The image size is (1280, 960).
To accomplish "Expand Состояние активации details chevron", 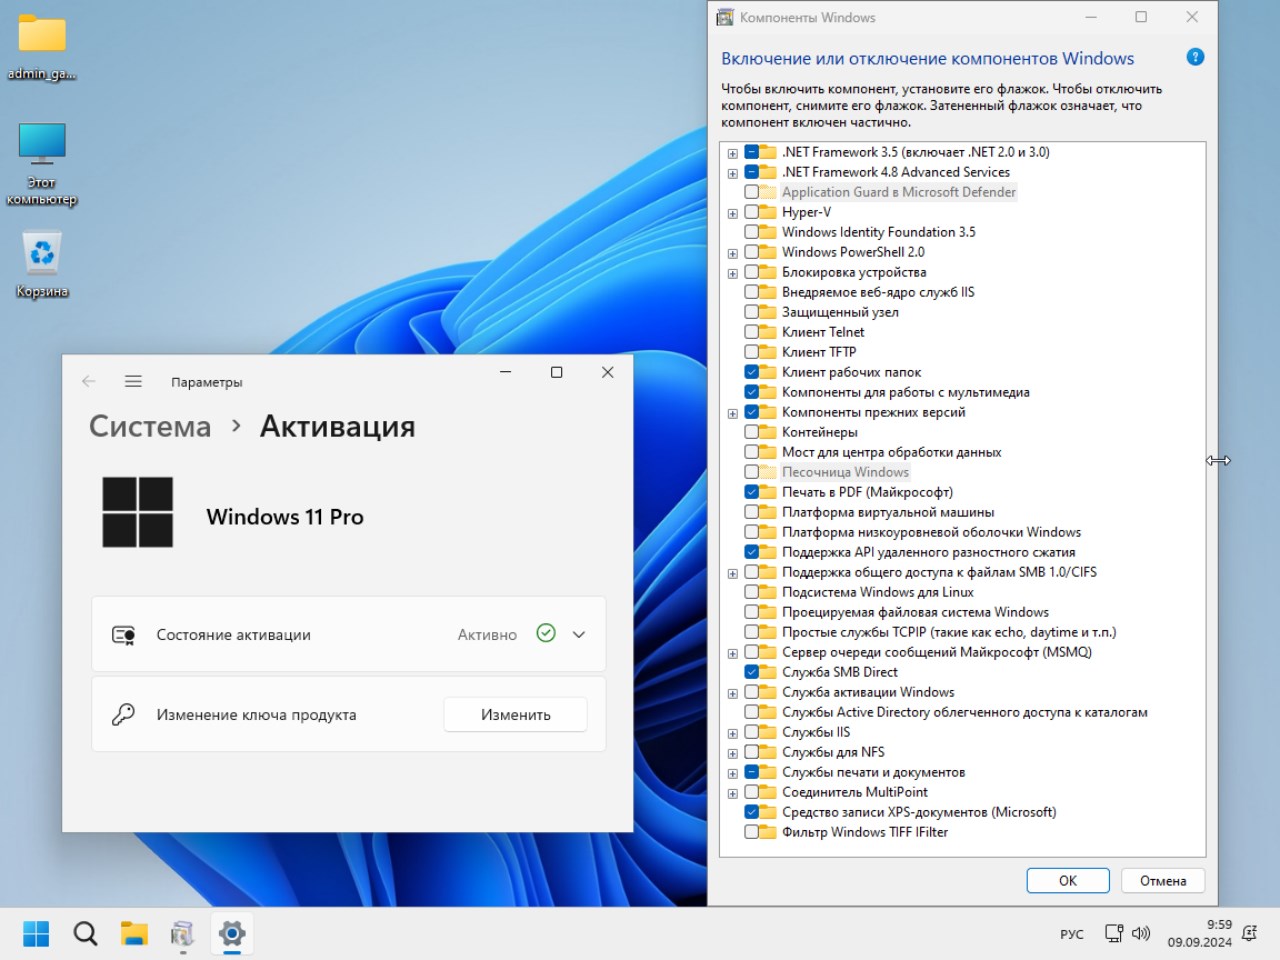I will tap(579, 634).
